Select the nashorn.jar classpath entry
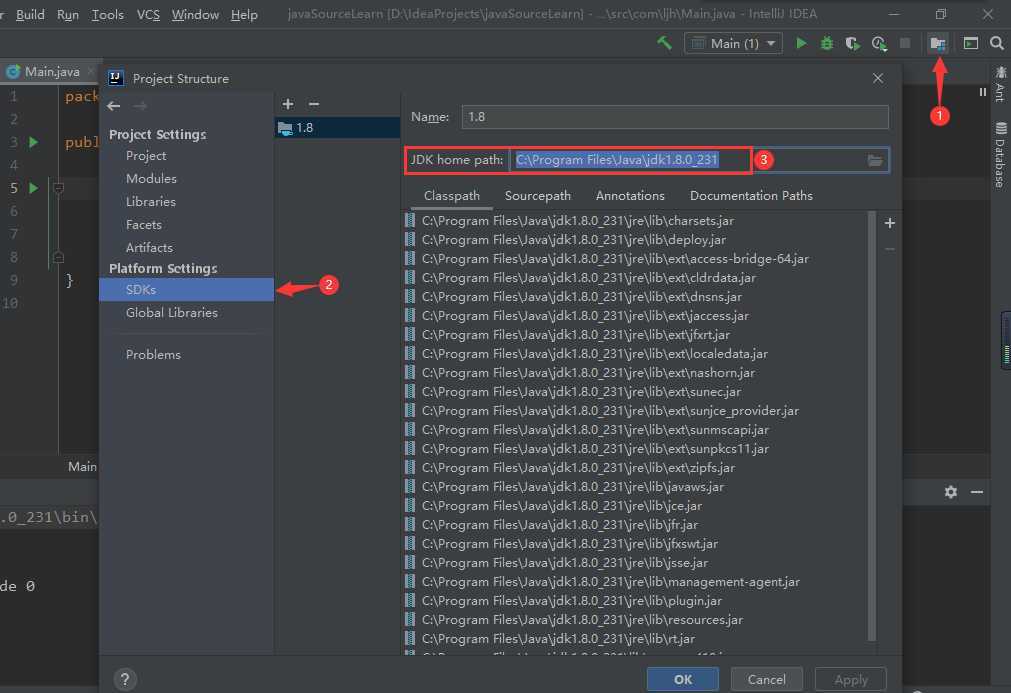The width and height of the screenshot is (1011, 693). pos(588,373)
